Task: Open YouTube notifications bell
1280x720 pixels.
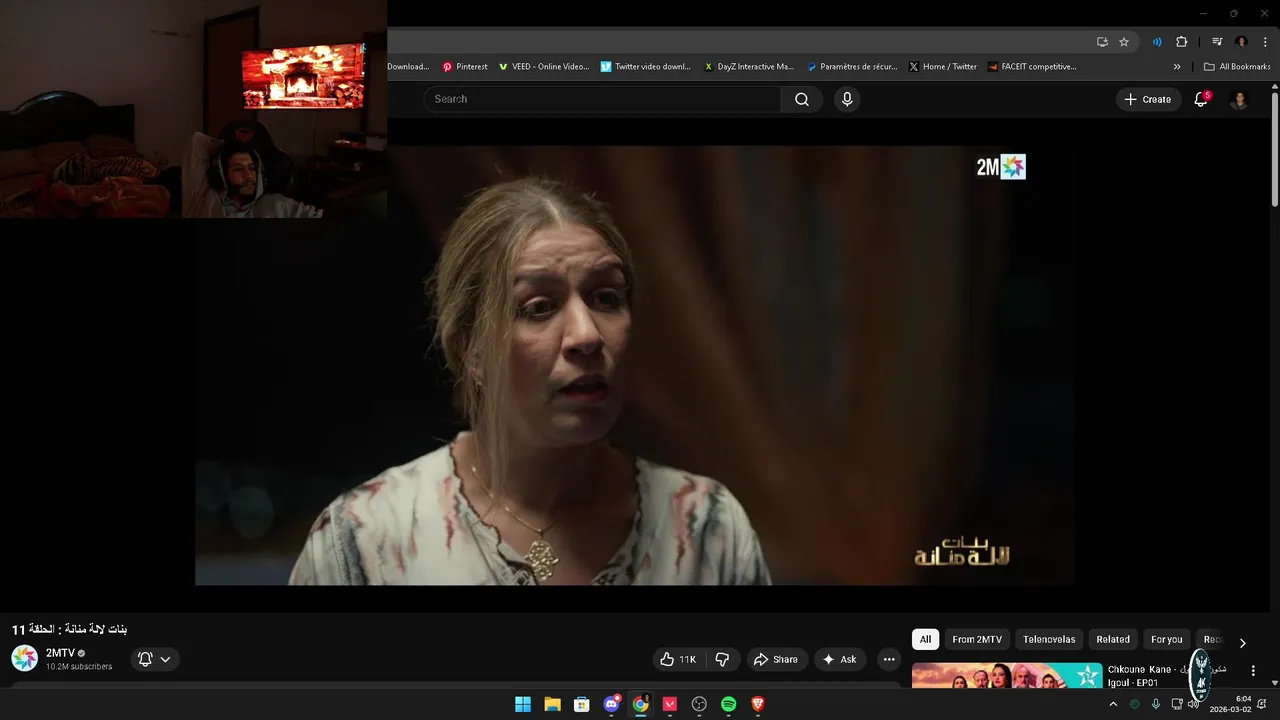Action: (x=1201, y=99)
